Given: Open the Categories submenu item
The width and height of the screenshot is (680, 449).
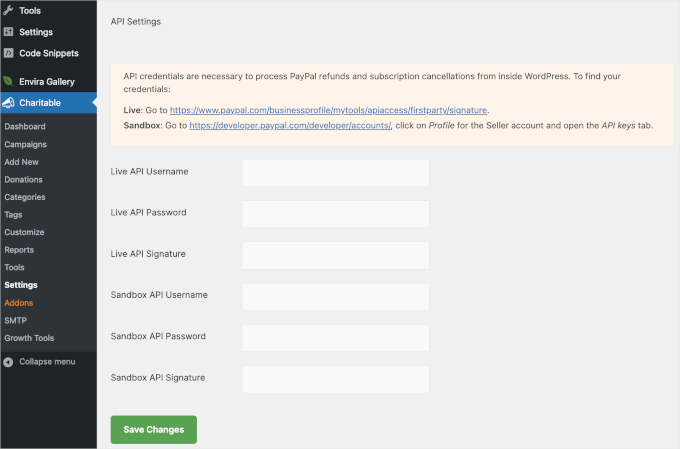Looking at the screenshot, I should click(25, 197).
